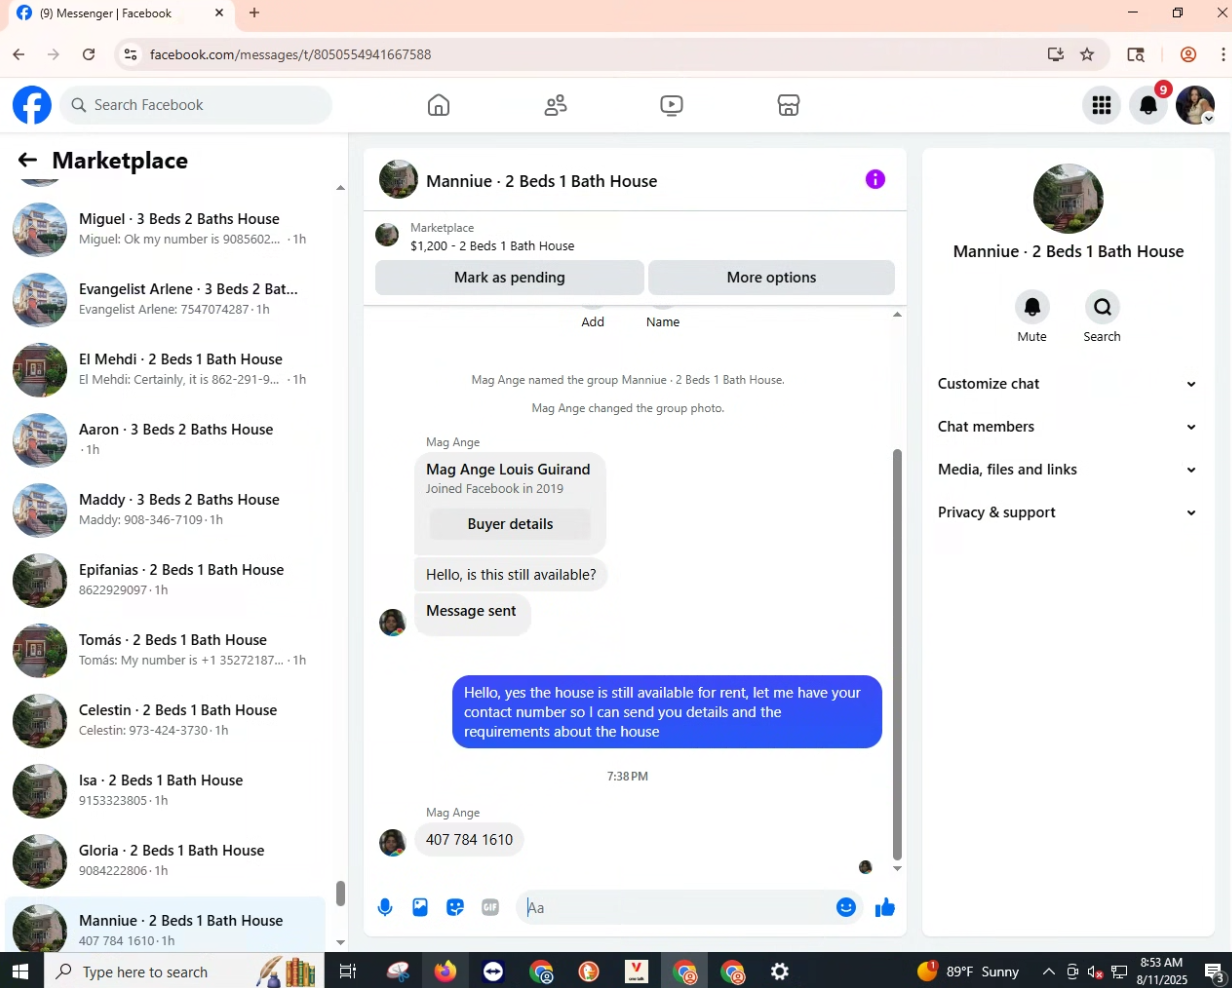Open the emoji picker in message box

(846, 907)
